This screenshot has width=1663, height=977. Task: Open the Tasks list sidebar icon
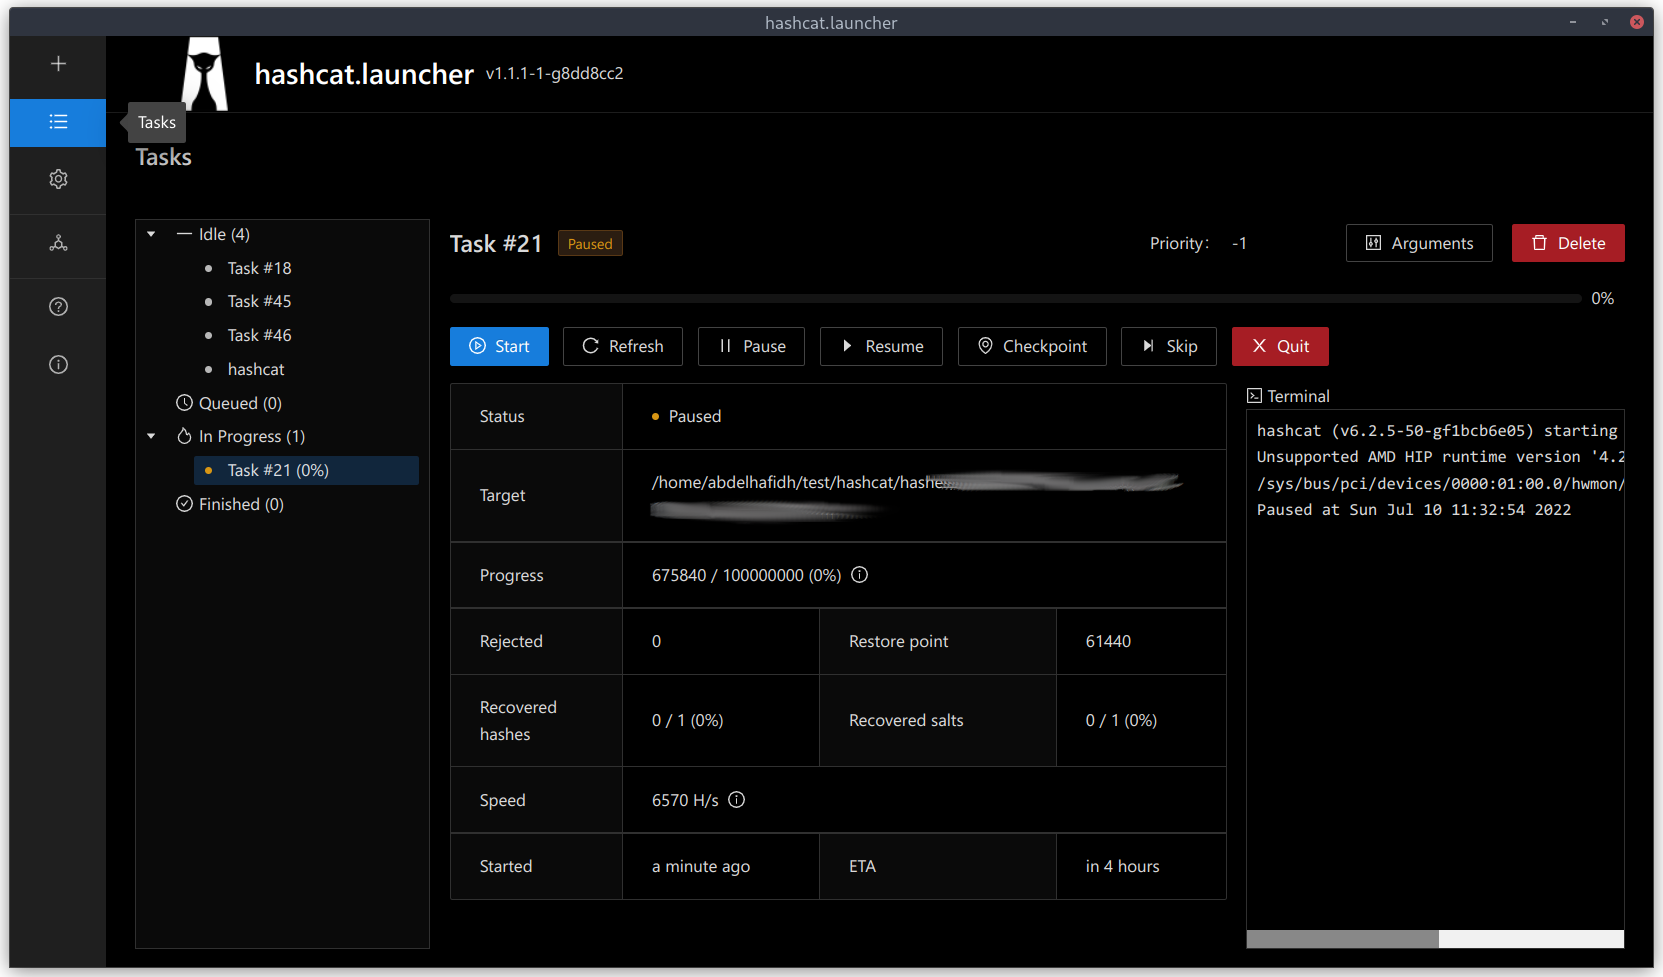pyautogui.click(x=58, y=122)
